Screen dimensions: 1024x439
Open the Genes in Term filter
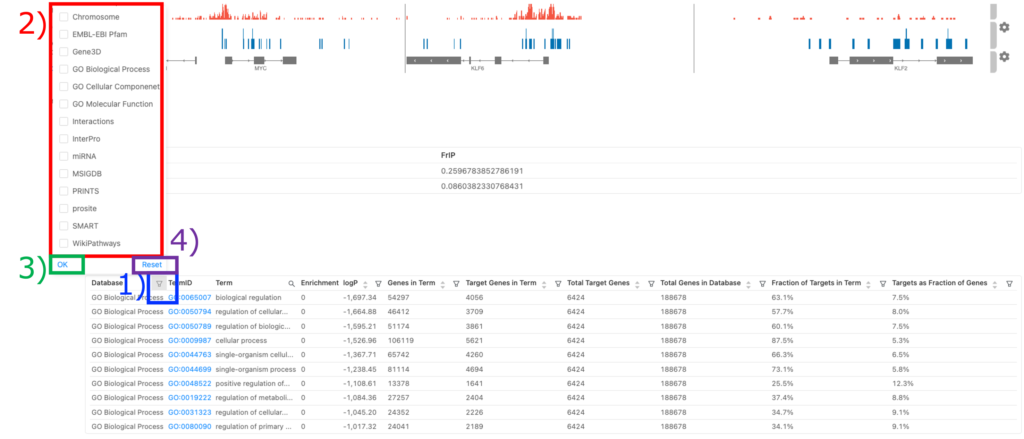[456, 284]
